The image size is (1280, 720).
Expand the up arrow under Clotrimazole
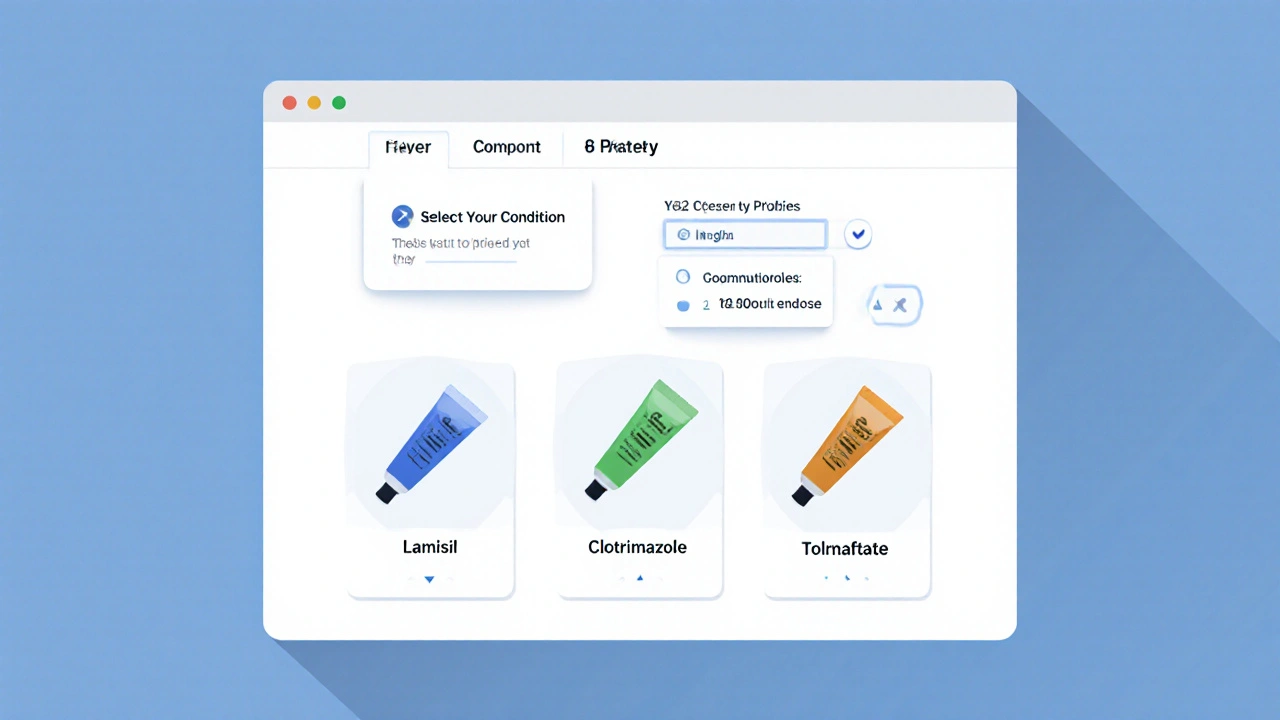click(x=640, y=578)
